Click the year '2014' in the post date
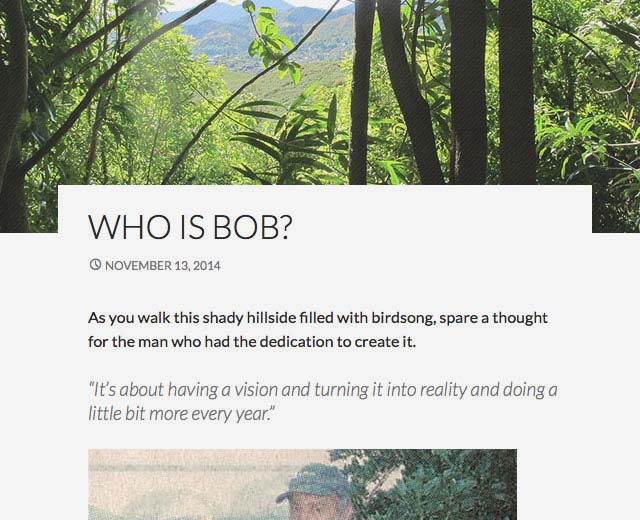640x520 pixels. tap(207, 266)
